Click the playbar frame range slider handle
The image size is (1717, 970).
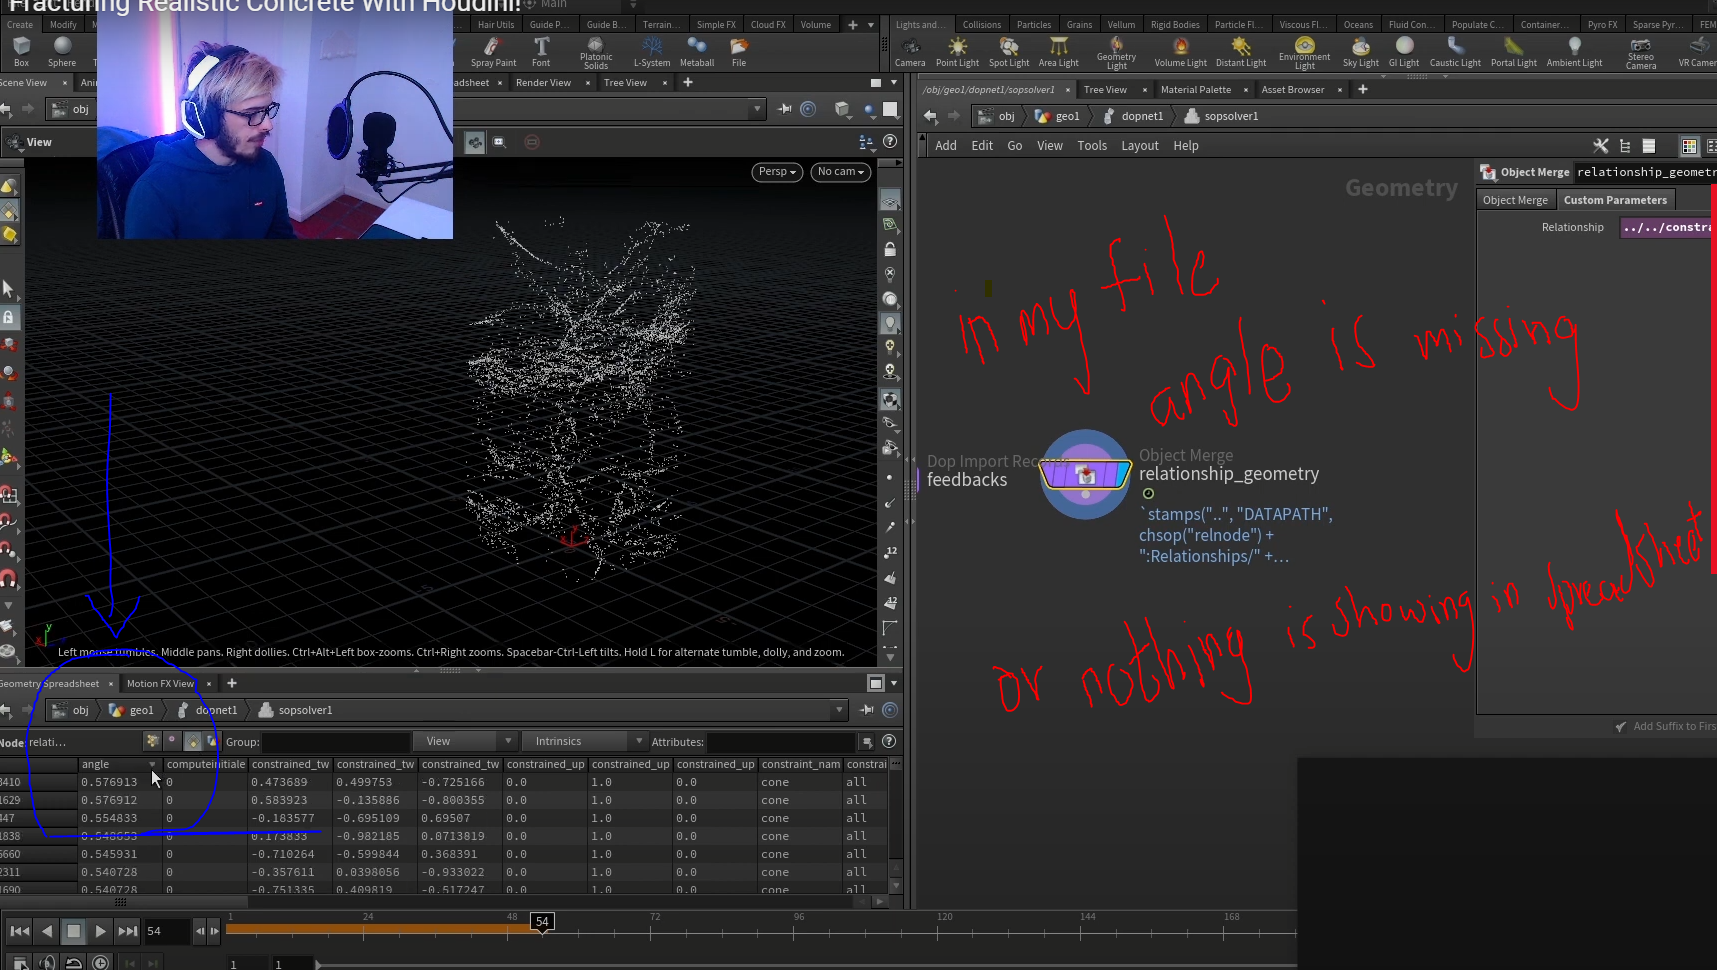click(318, 964)
